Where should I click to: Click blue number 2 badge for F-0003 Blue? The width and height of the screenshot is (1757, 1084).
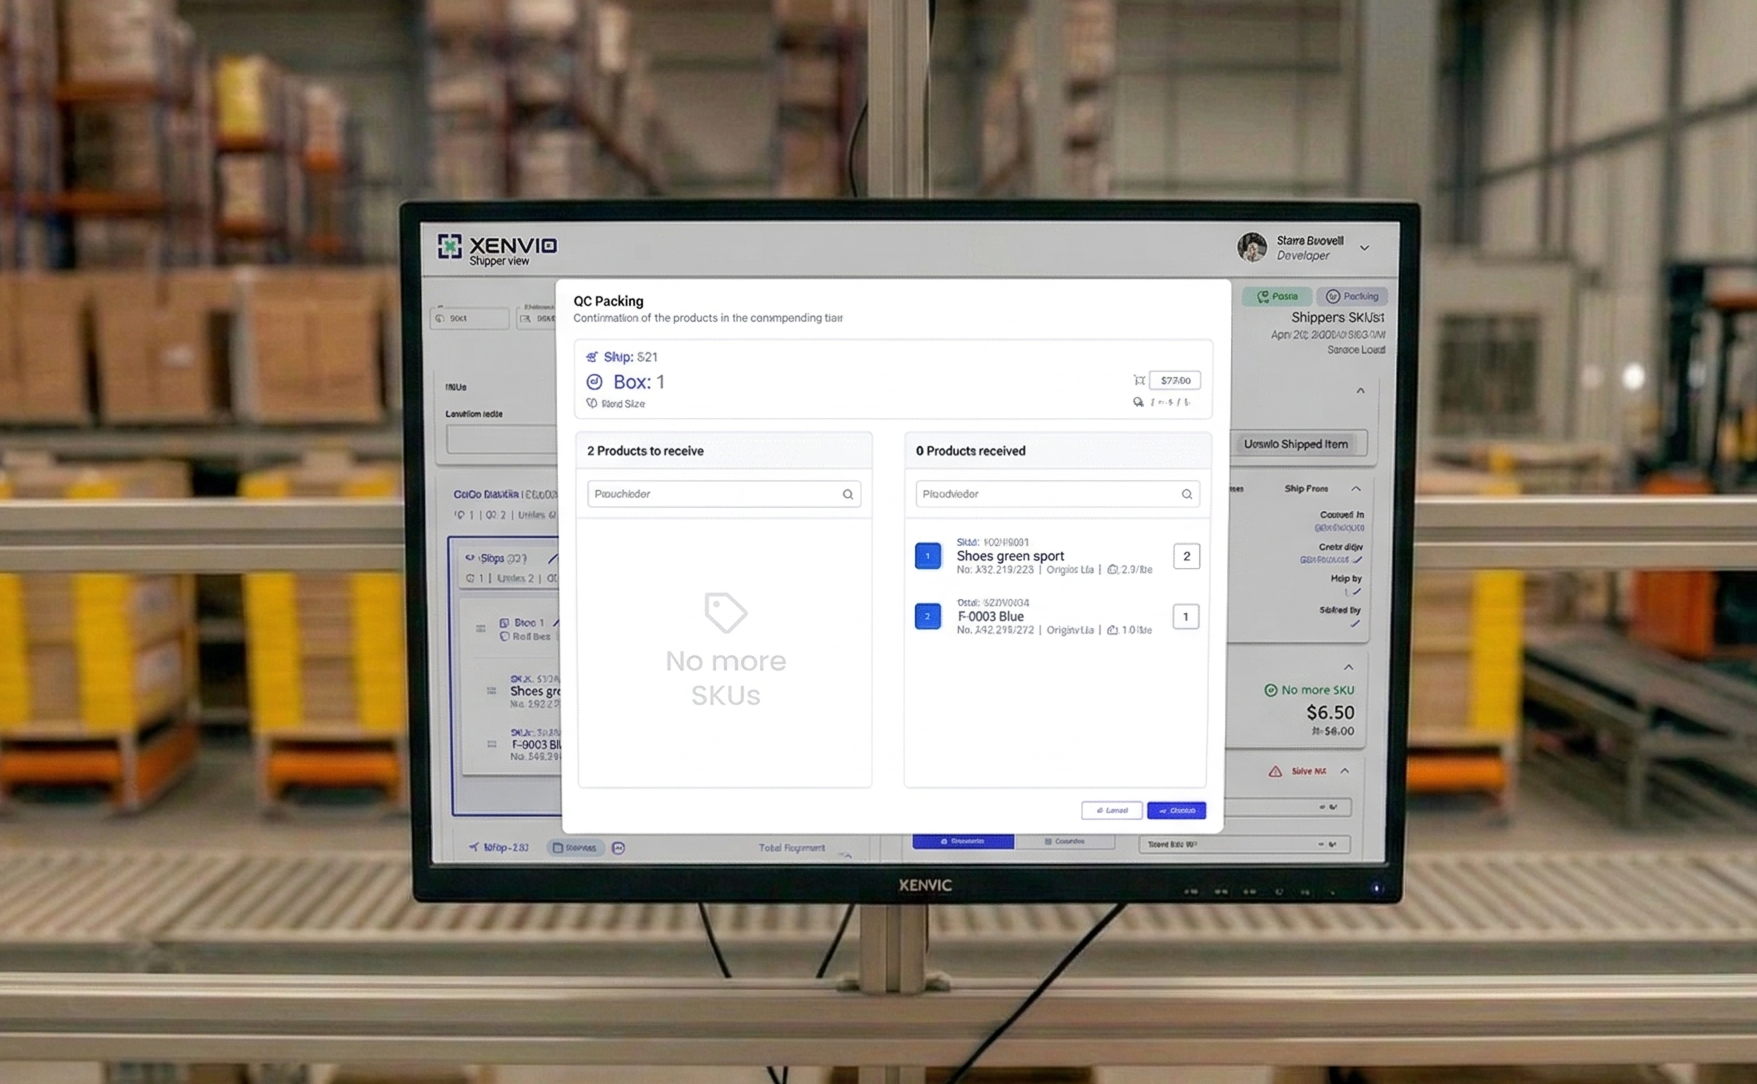928,616
